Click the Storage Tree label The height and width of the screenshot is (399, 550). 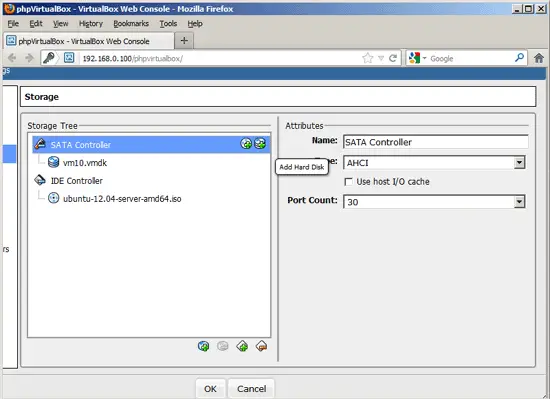52,126
